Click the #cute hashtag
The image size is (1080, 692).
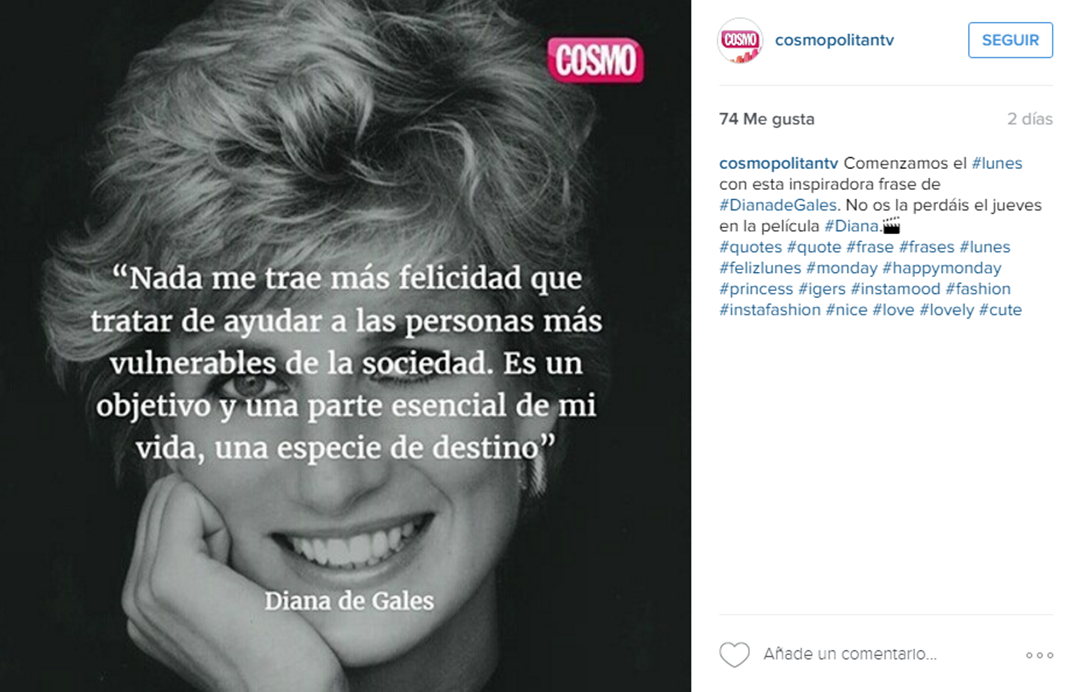1000,310
